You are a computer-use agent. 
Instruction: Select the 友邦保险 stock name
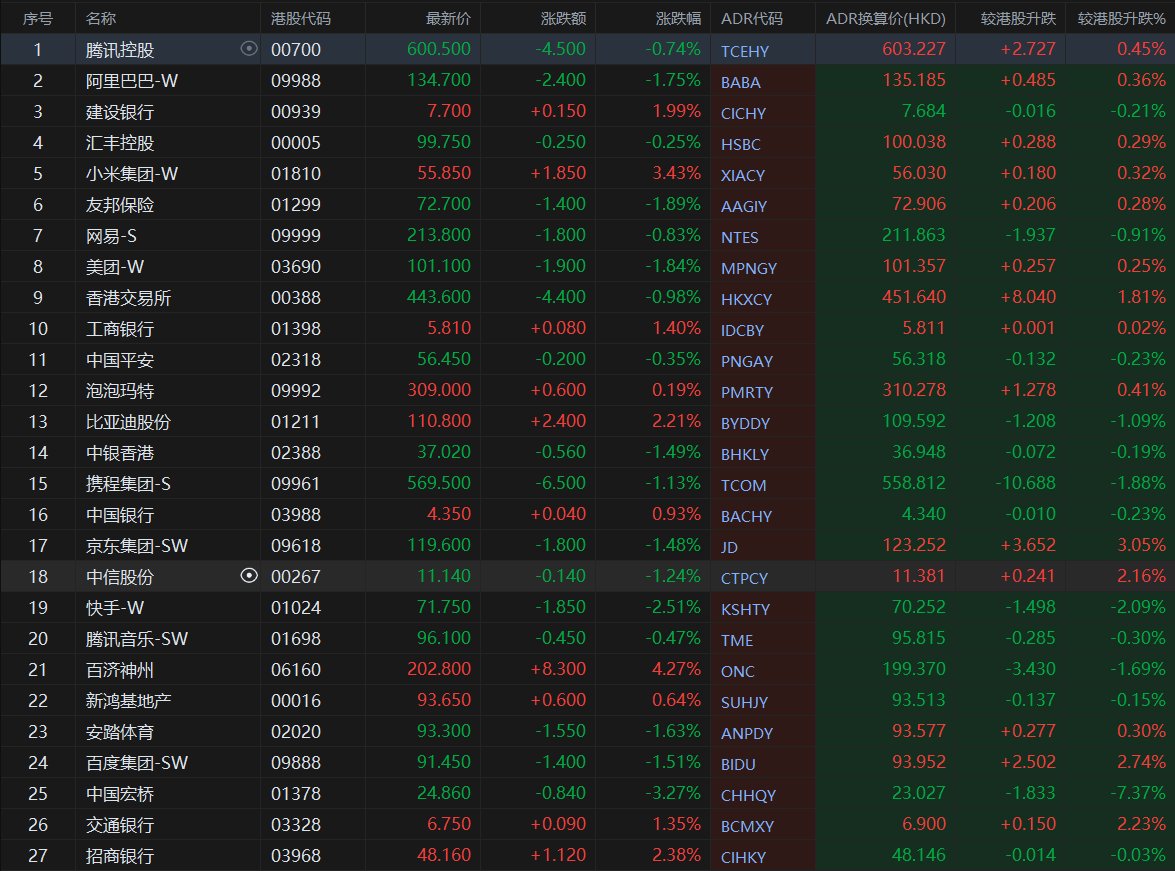tap(120, 205)
